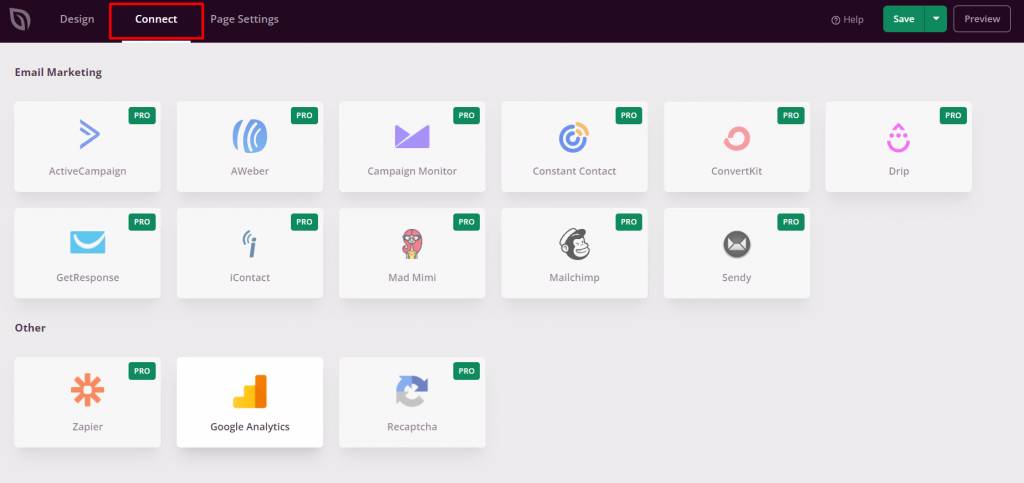
Task: Click the PRO badge on Constant Contact card
Action: [x=629, y=116]
